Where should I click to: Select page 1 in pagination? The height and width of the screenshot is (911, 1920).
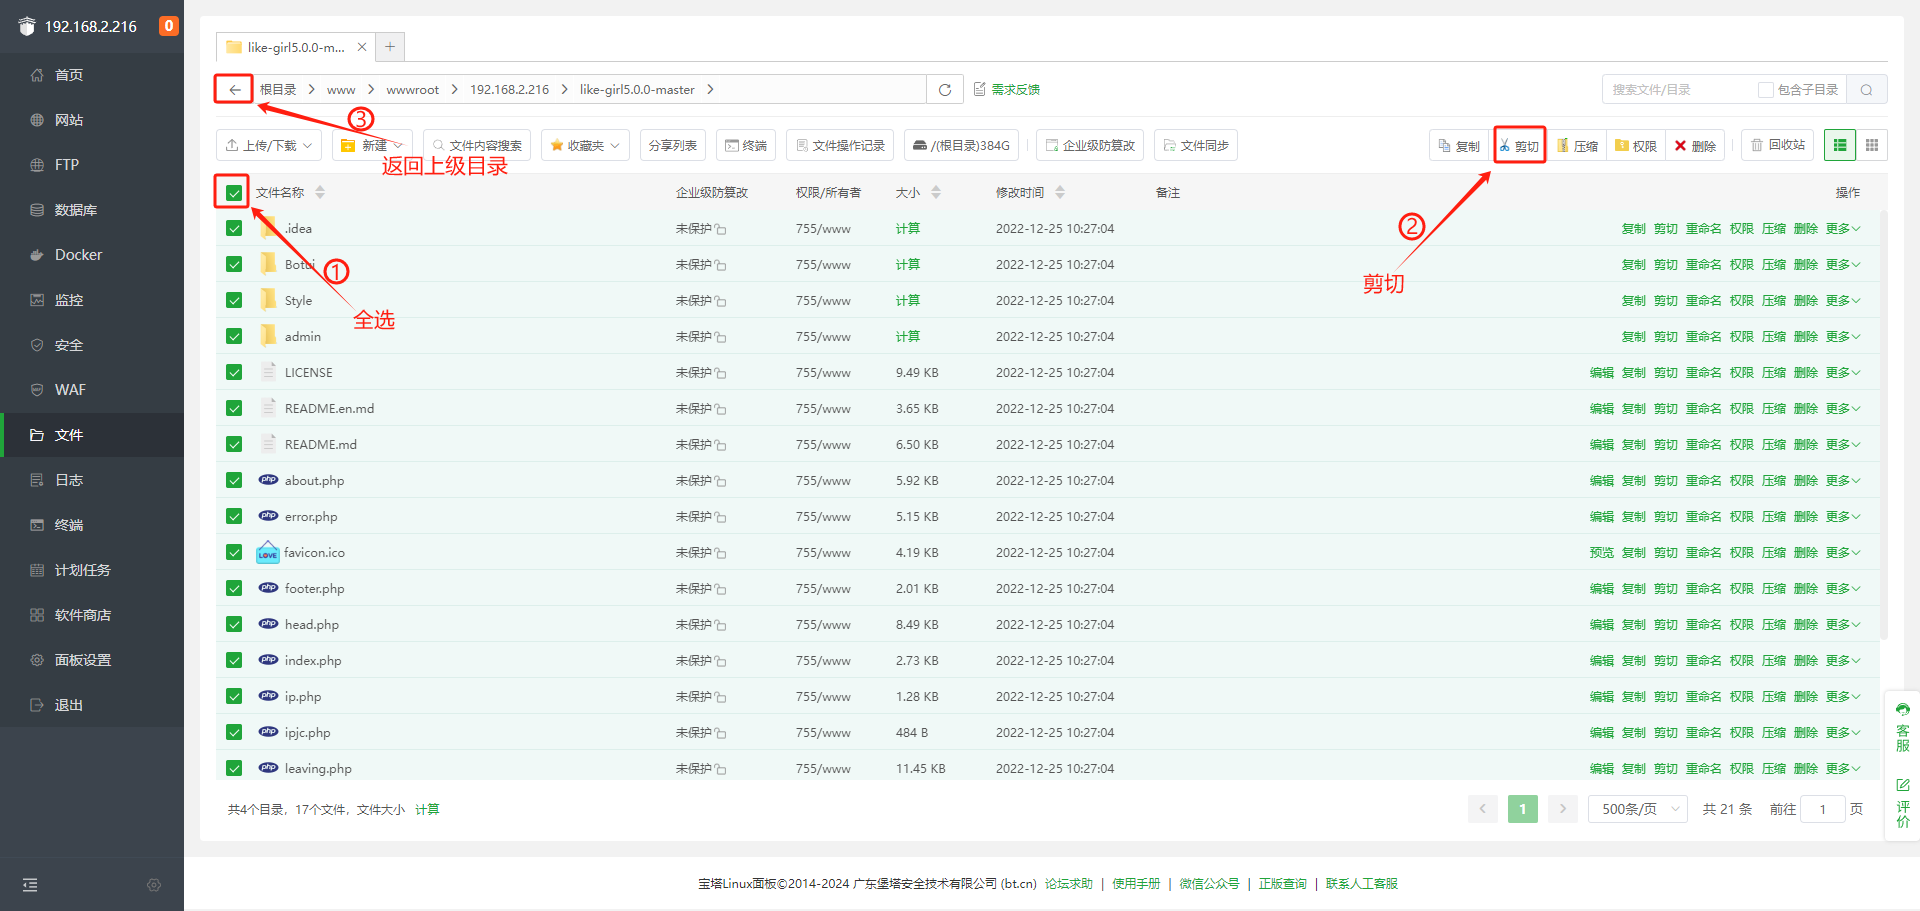tap(1522, 809)
